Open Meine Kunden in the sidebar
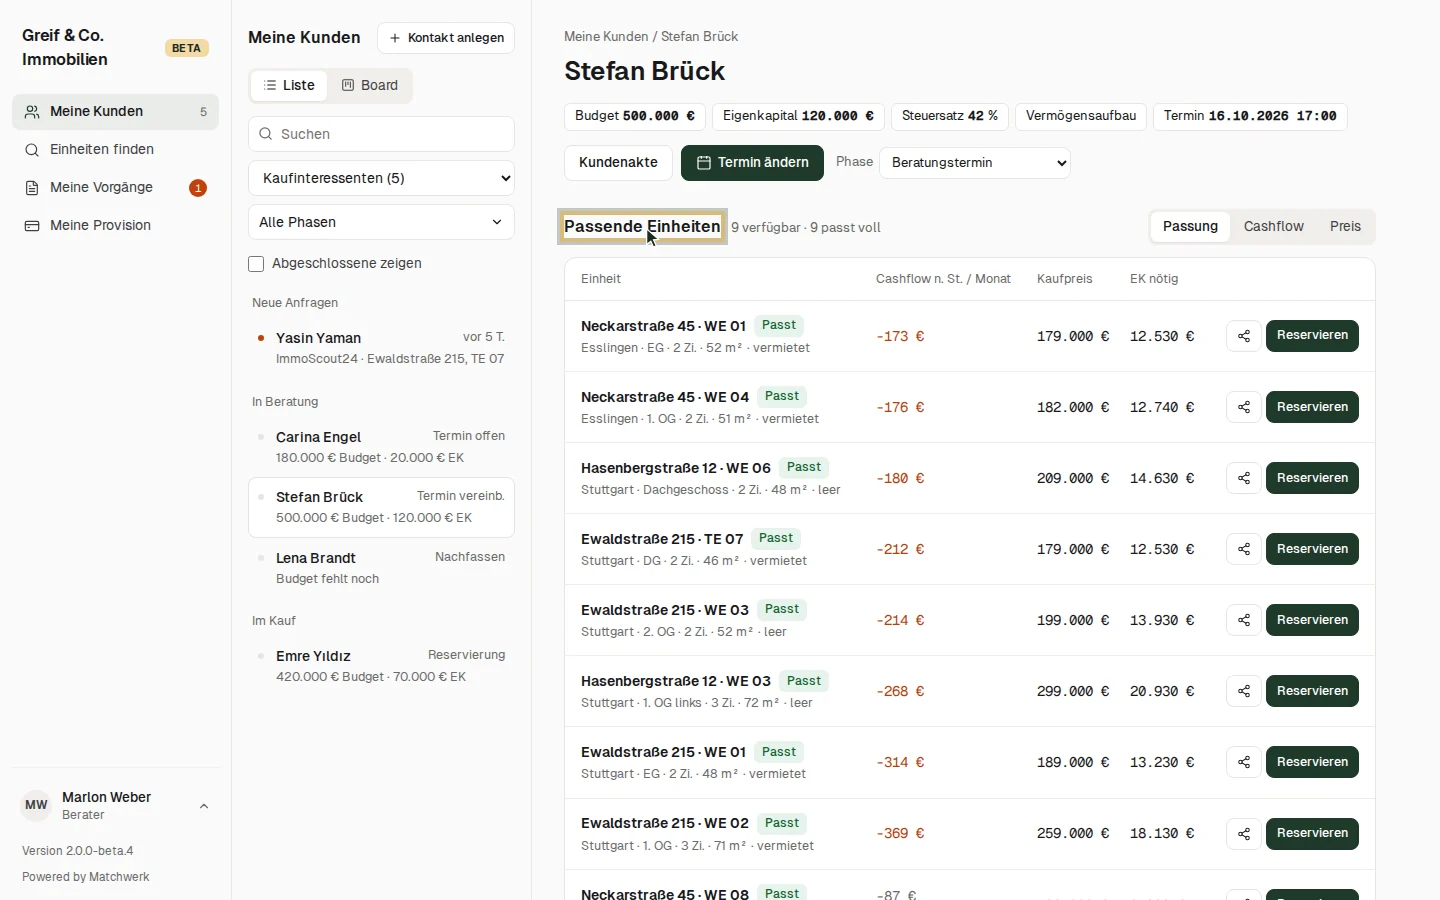 pyautogui.click(x=115, y=112)
